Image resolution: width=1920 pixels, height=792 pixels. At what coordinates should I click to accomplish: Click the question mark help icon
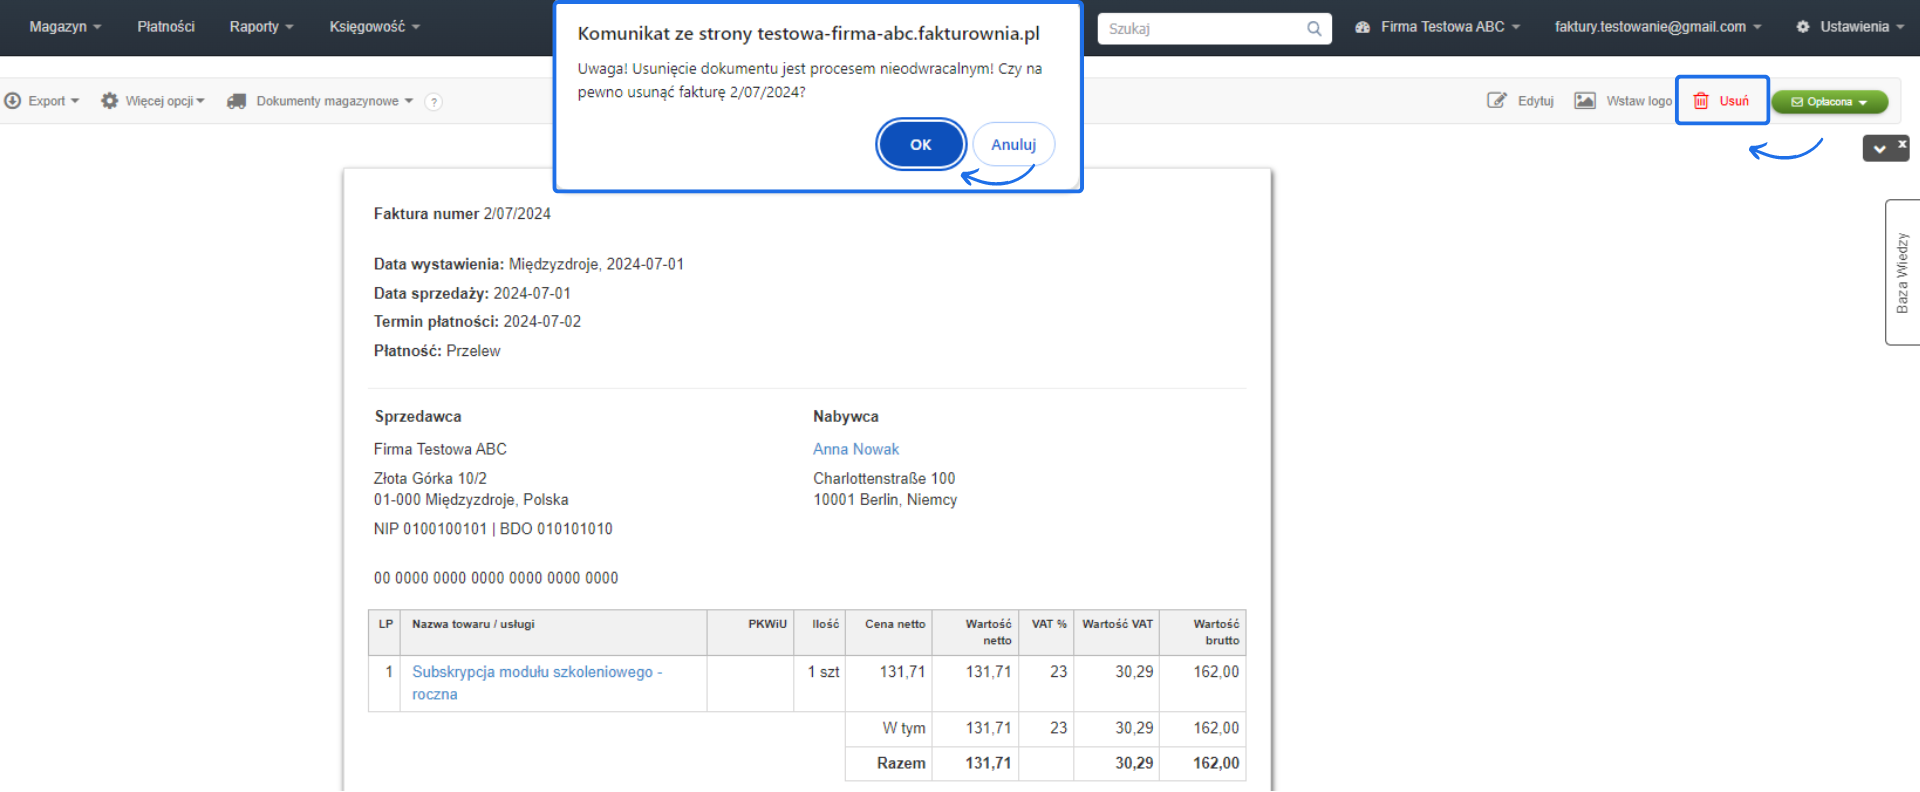(x=434, y=102)
